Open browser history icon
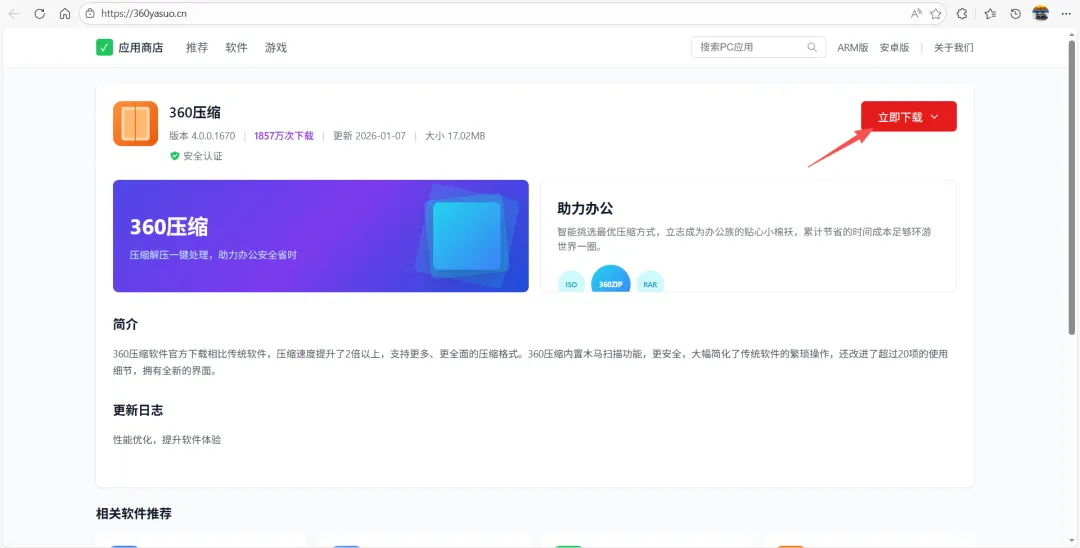This screenshot has height=548, width=1080. tap(1015, 14)
